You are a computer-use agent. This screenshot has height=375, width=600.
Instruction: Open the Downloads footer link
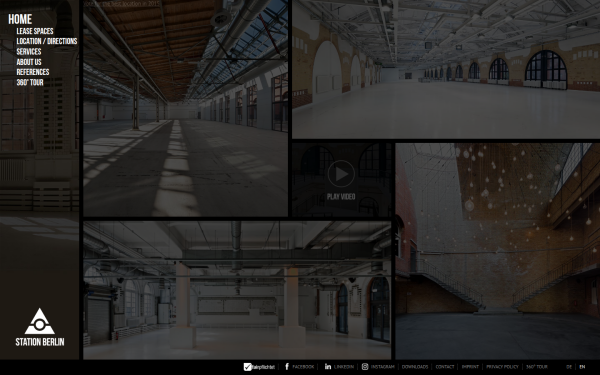[415, 367]
